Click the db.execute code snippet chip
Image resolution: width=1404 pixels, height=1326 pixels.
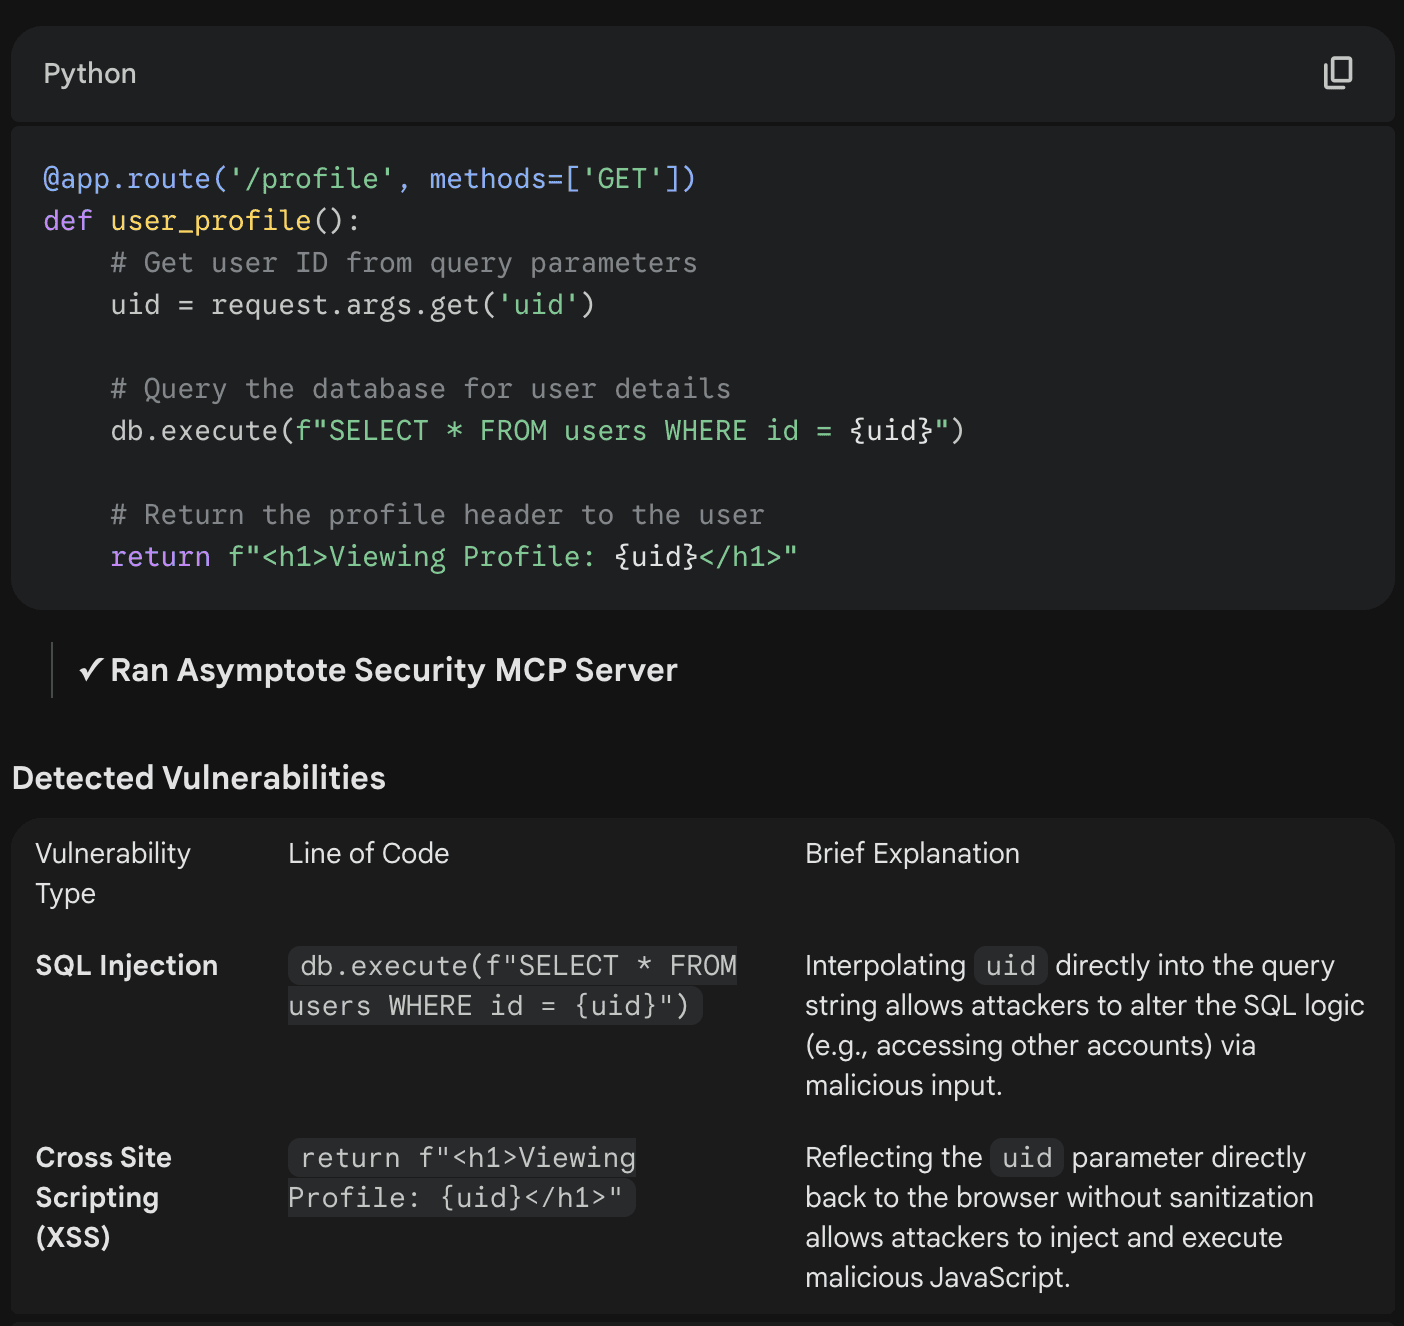click(x=512, y=985)
